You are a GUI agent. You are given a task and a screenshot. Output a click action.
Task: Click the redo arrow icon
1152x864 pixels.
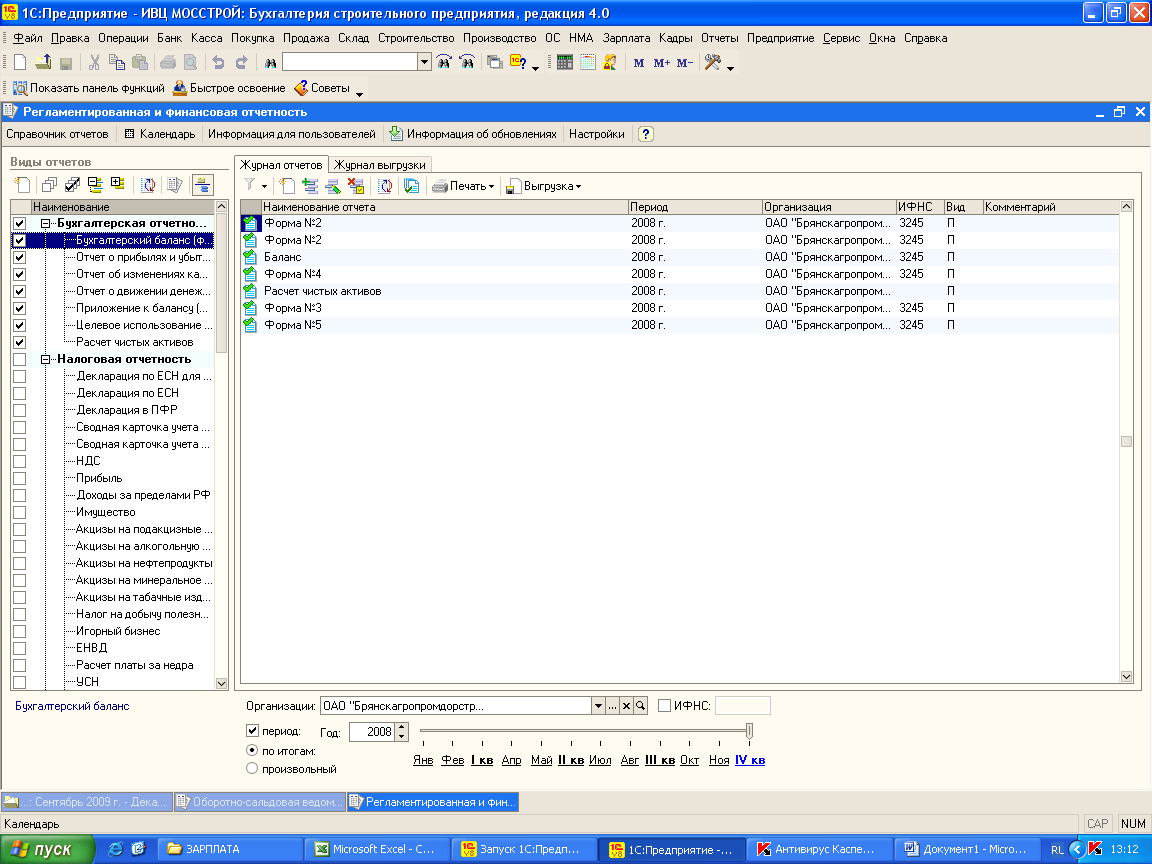[241, 62]
